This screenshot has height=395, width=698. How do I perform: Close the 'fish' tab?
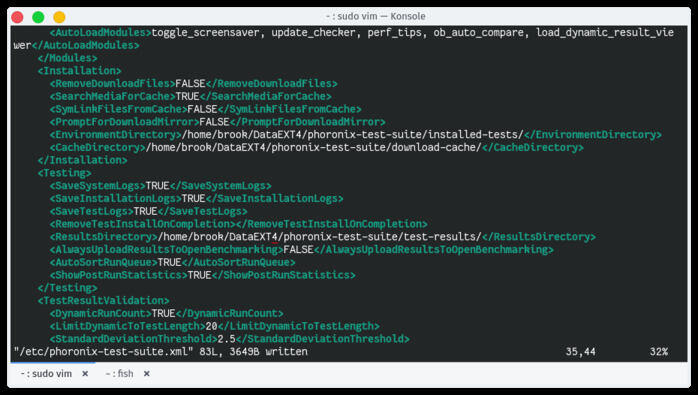pos(146,374)
